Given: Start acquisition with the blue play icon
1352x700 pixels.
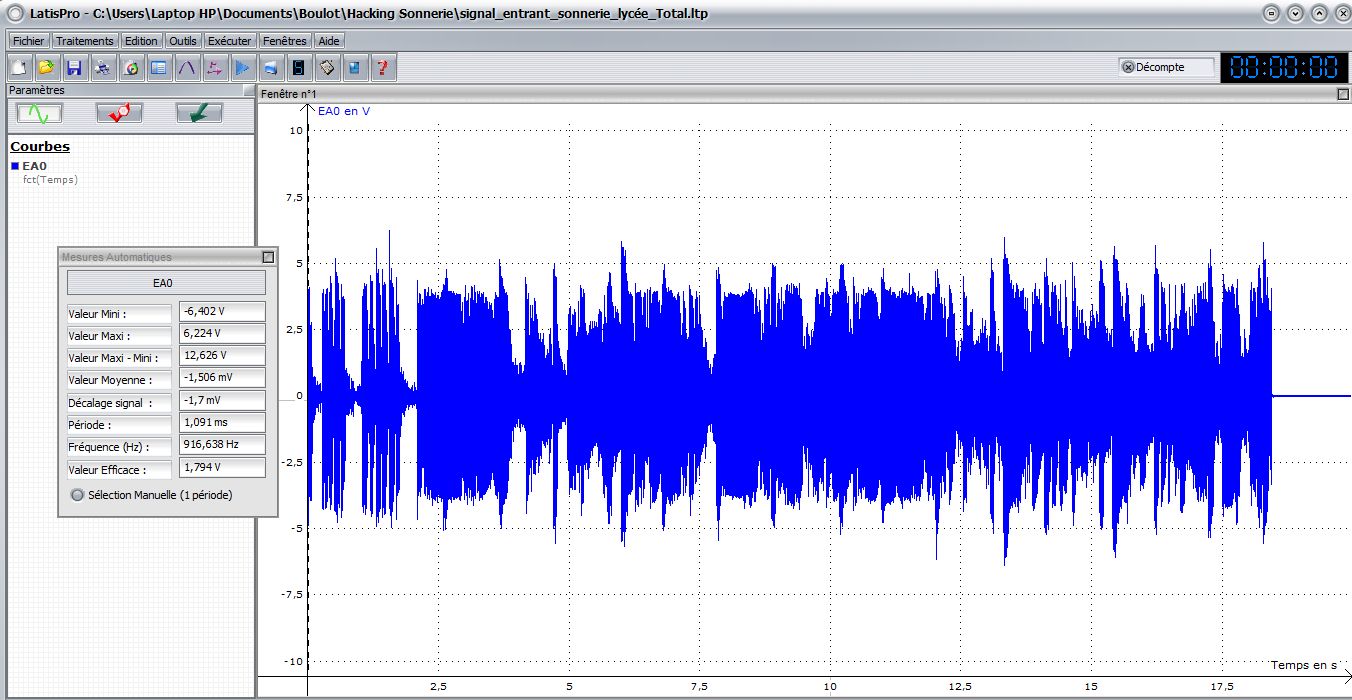Looking at the screenshot, I should point(242,68).
